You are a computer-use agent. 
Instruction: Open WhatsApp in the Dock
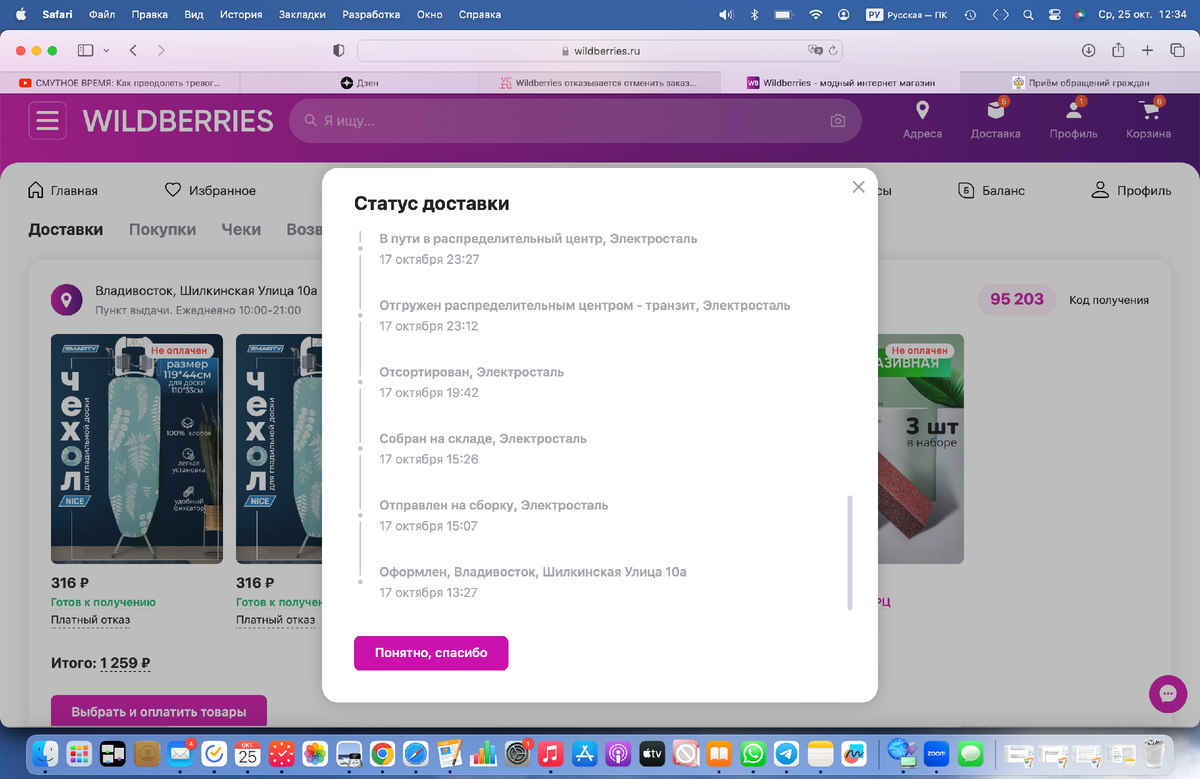coord(753,753)
